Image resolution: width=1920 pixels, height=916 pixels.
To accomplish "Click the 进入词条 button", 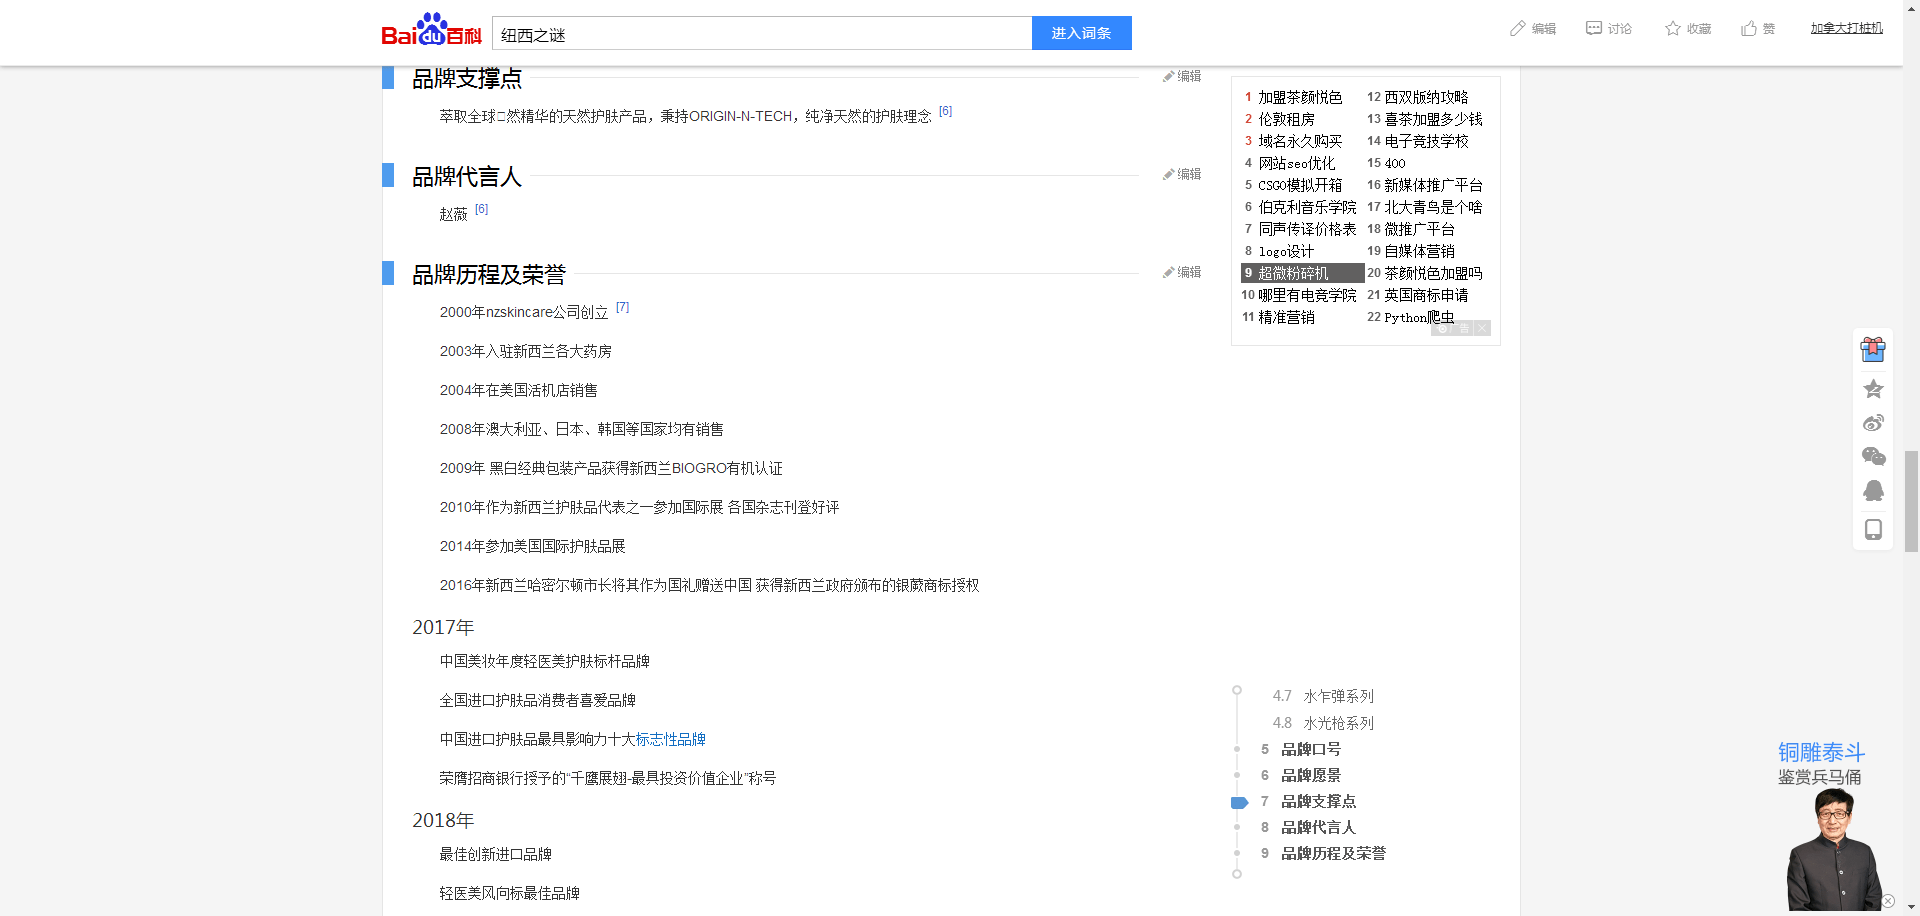I will (x=1081, y=33).
